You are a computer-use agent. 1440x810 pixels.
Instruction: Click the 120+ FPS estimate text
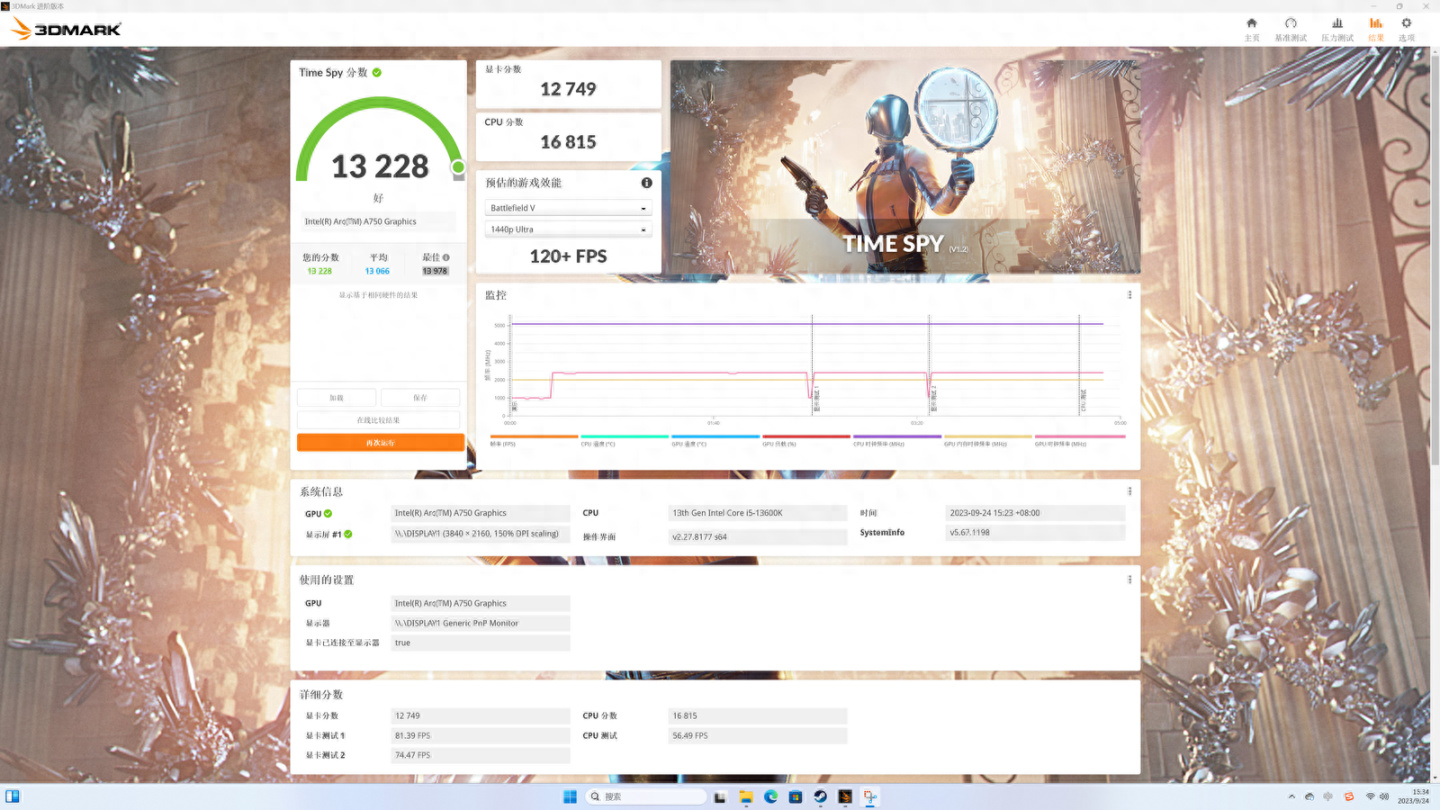(568, 257)
